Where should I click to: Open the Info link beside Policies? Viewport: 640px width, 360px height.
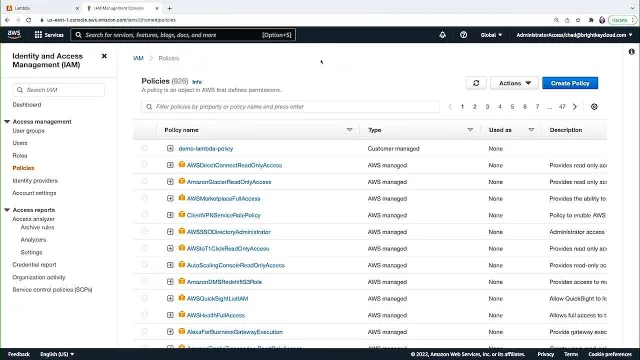pyautogui.click(x=197, y=82)
